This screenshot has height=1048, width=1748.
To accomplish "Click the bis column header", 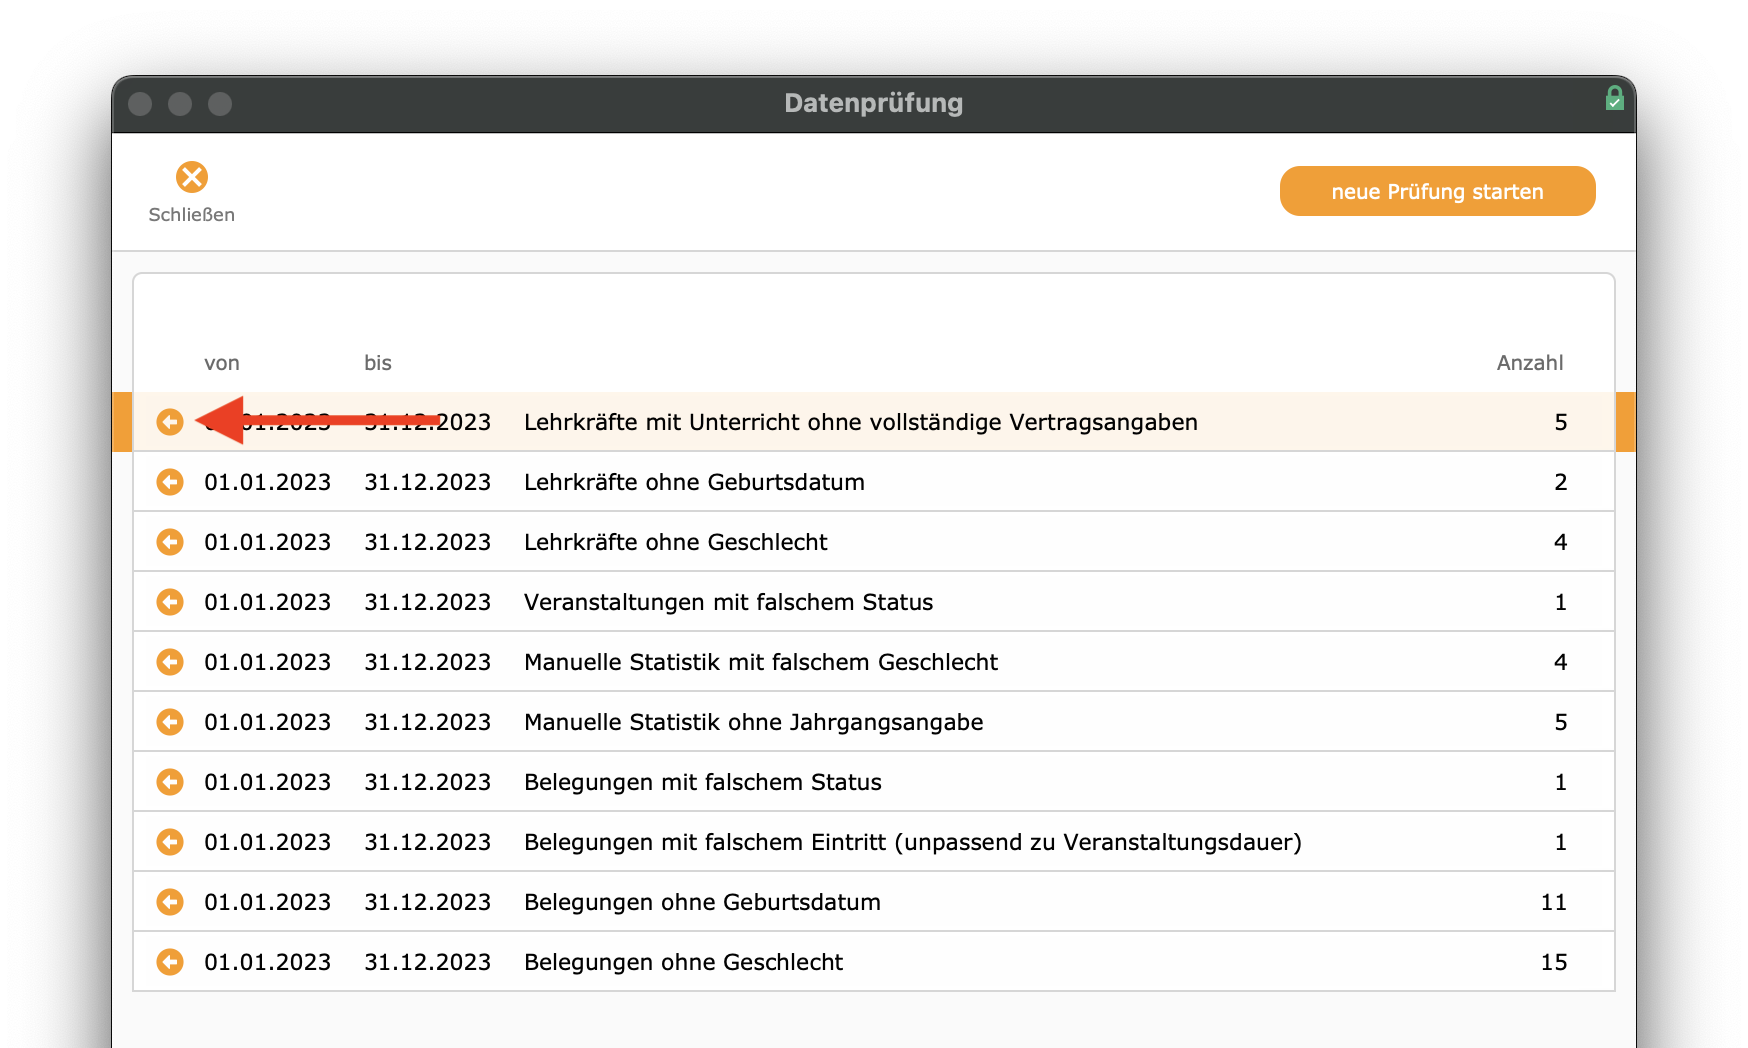I will coord(377,363).
